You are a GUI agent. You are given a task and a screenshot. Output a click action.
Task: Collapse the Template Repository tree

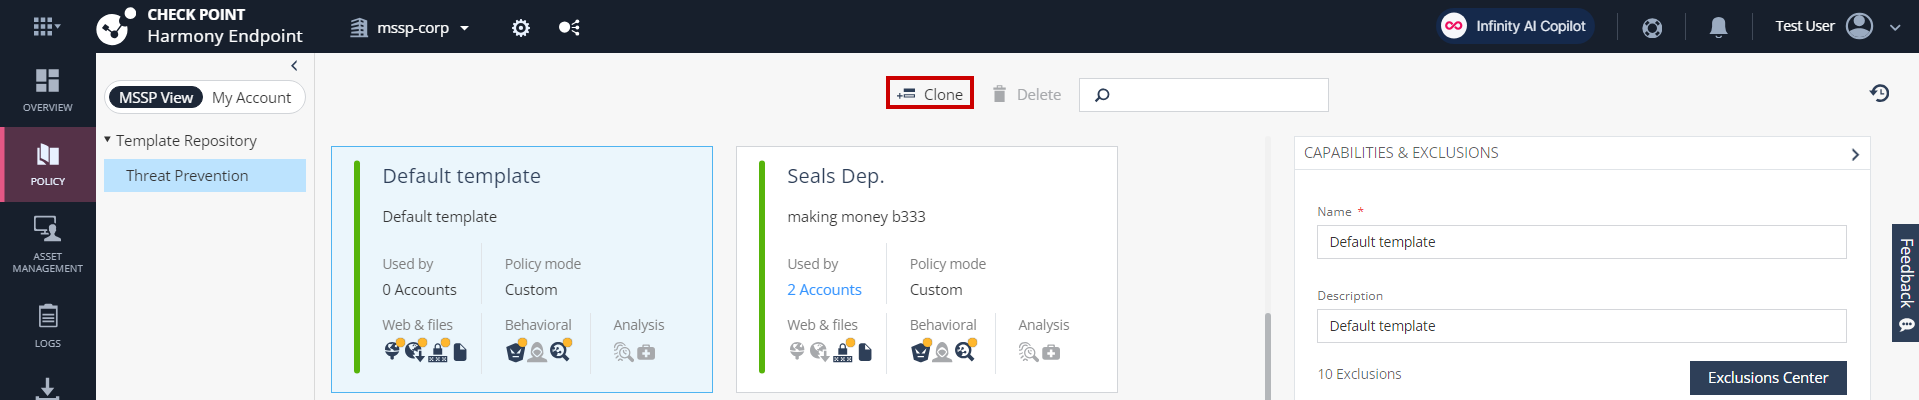click(x=108, y=140)
